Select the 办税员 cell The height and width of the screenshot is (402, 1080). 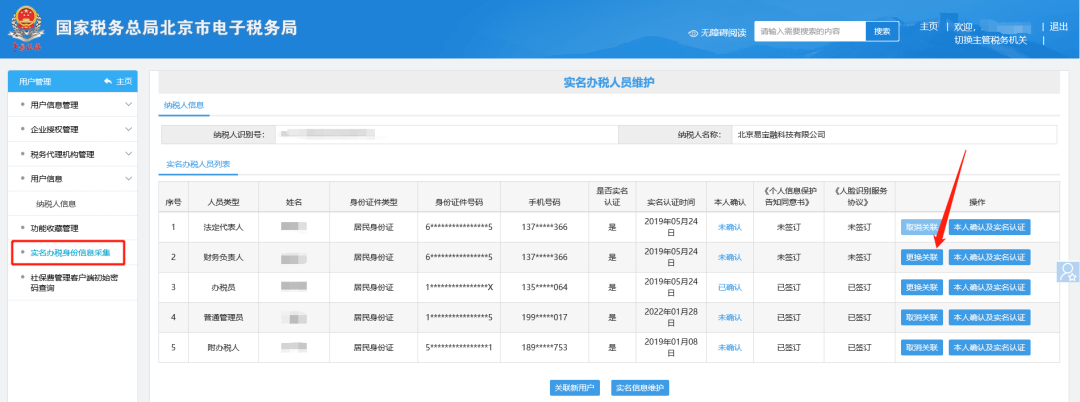click(224, 287)
